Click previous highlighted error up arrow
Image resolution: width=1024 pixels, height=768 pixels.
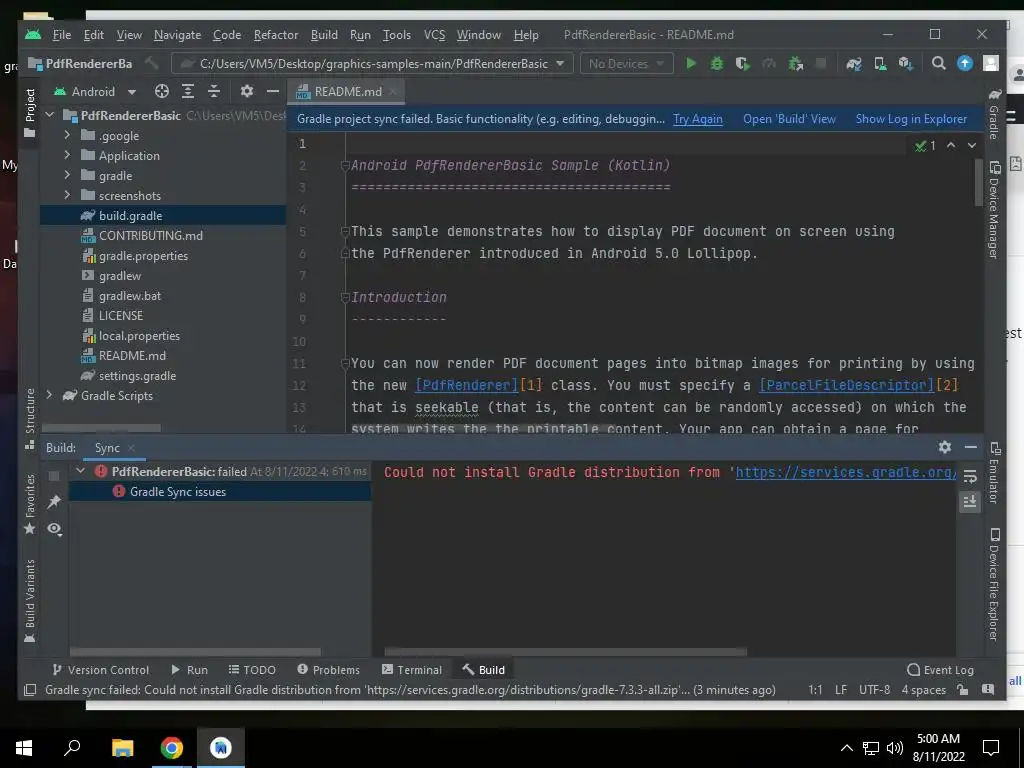(951, 146)
